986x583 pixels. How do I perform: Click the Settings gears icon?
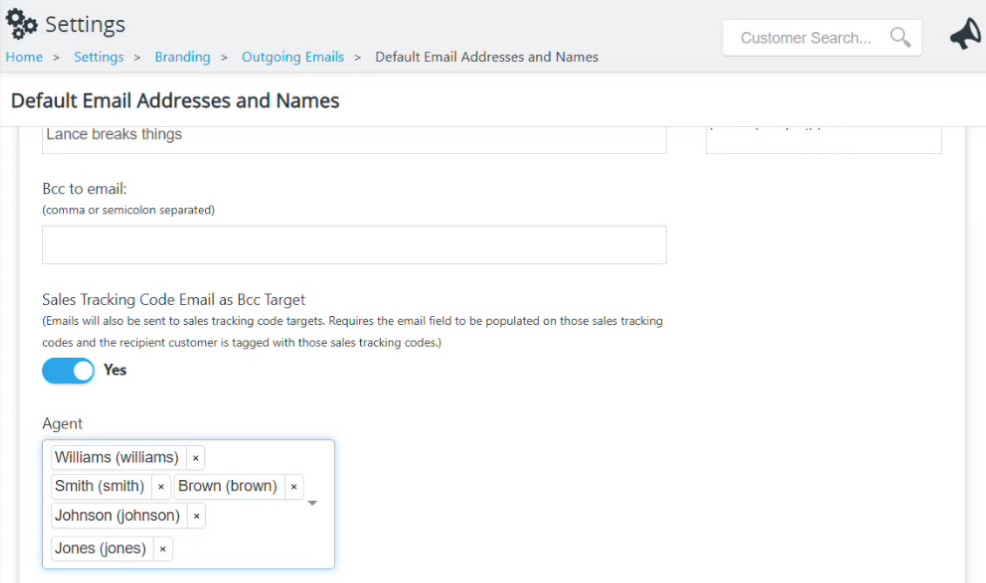pyautogui.click(x=21, y=24)
